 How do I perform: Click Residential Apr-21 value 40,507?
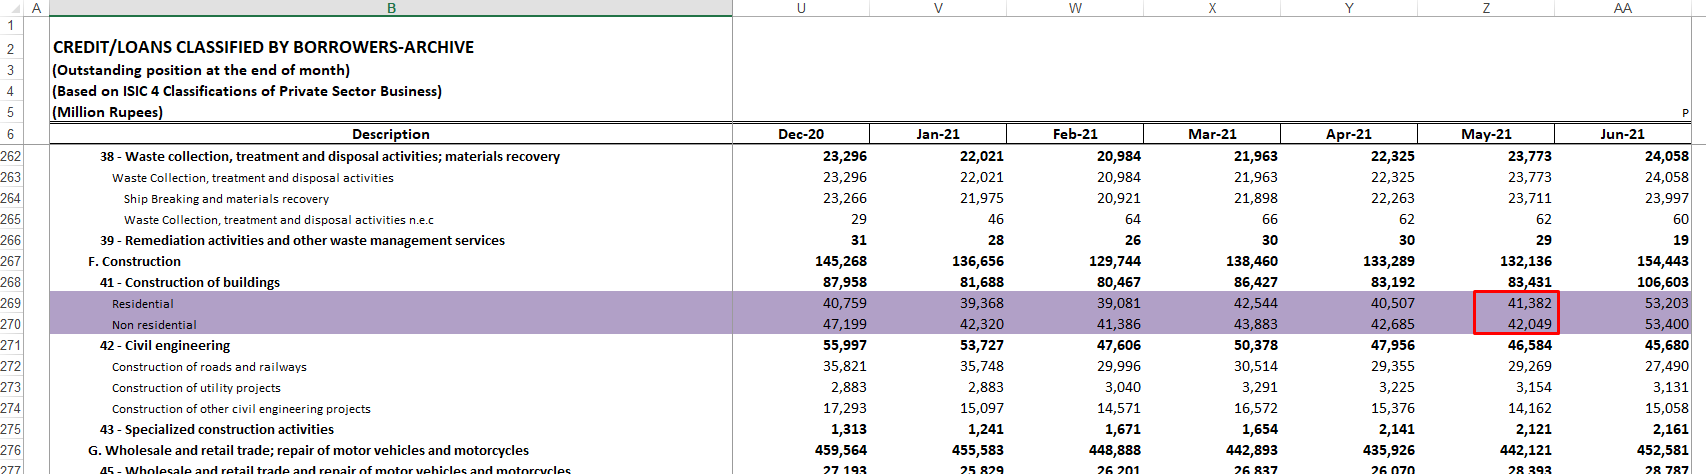coord(1392,303)
